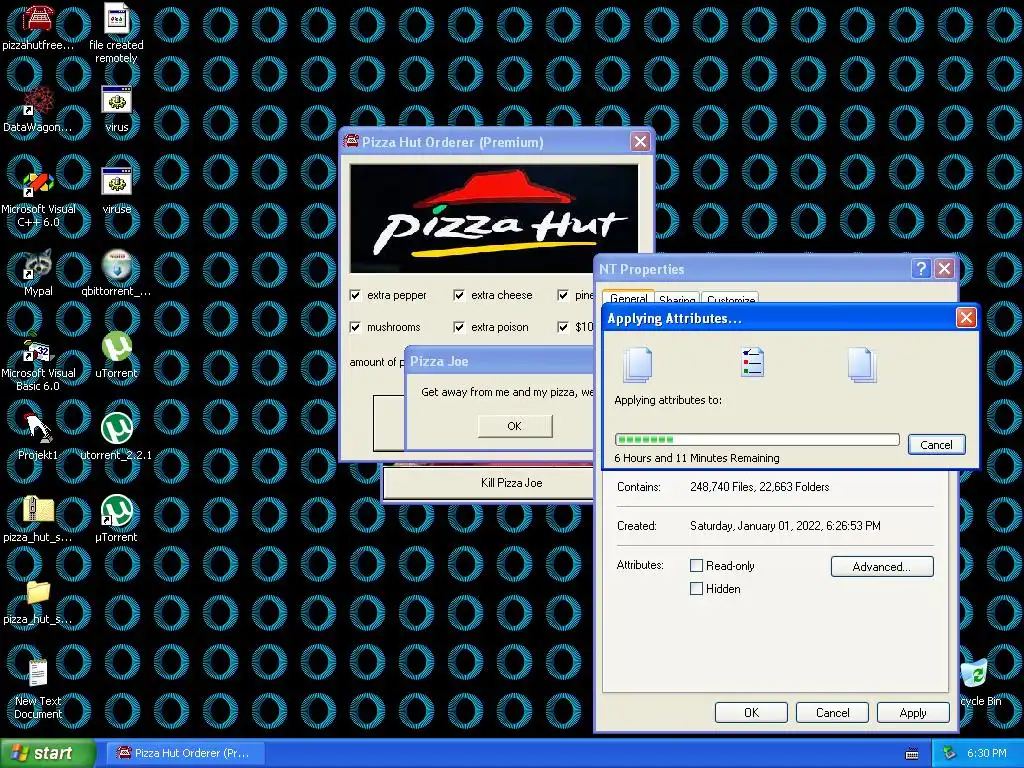This screenshot has height=768, width=1024.
Task: Click the Created date value text
Action: (x=785, y=526)
